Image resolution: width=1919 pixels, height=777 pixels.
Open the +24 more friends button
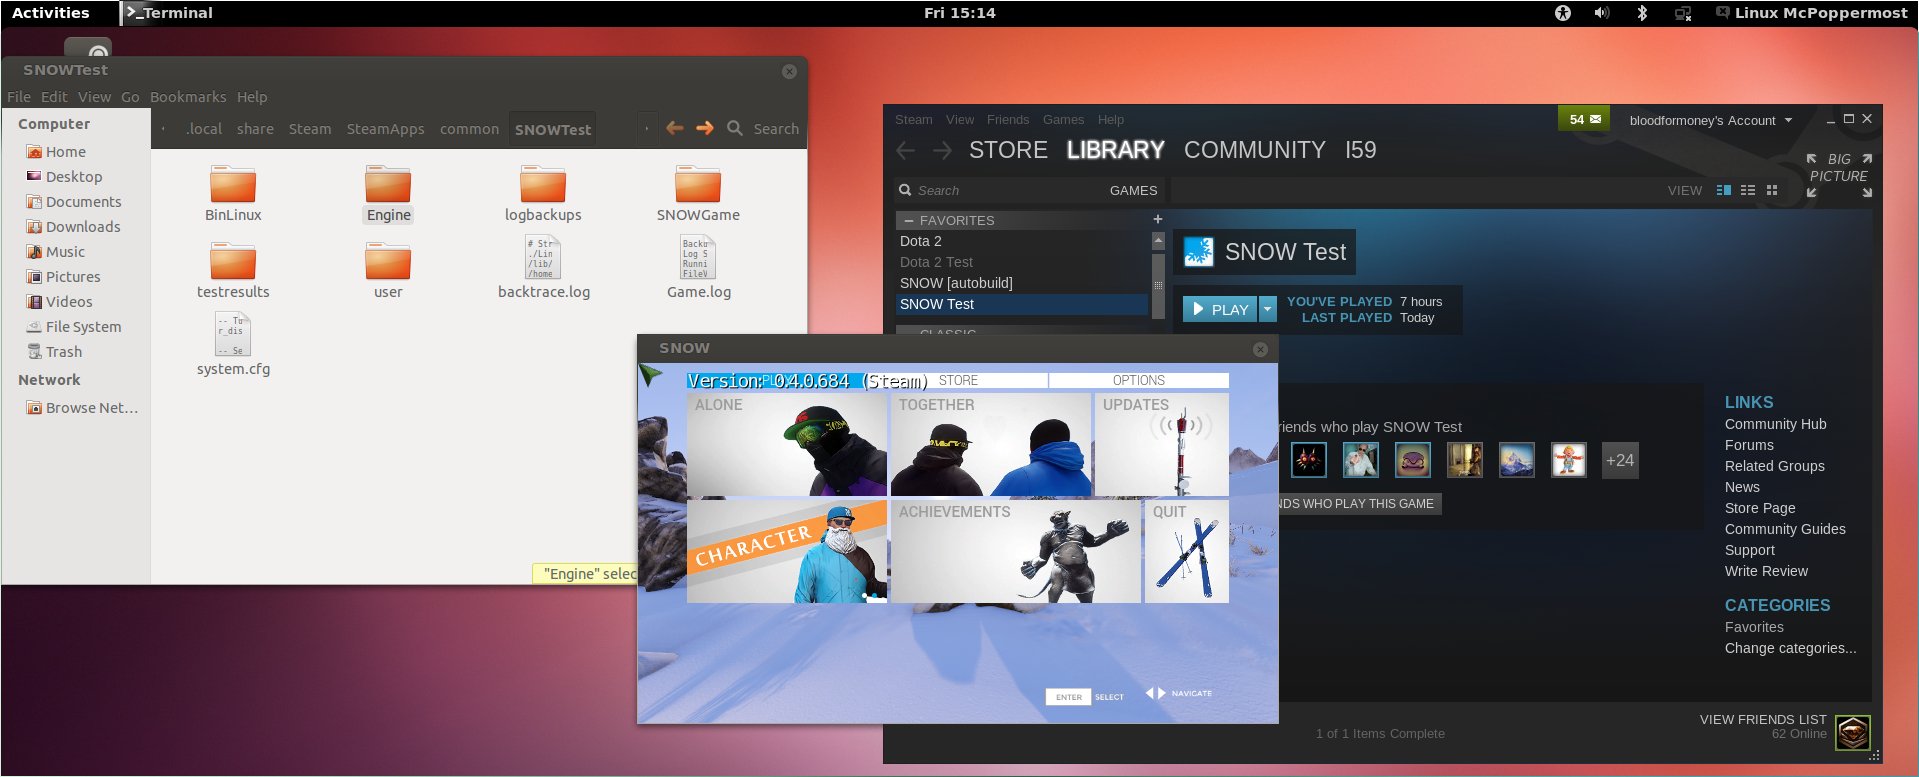pos(1620,460)
